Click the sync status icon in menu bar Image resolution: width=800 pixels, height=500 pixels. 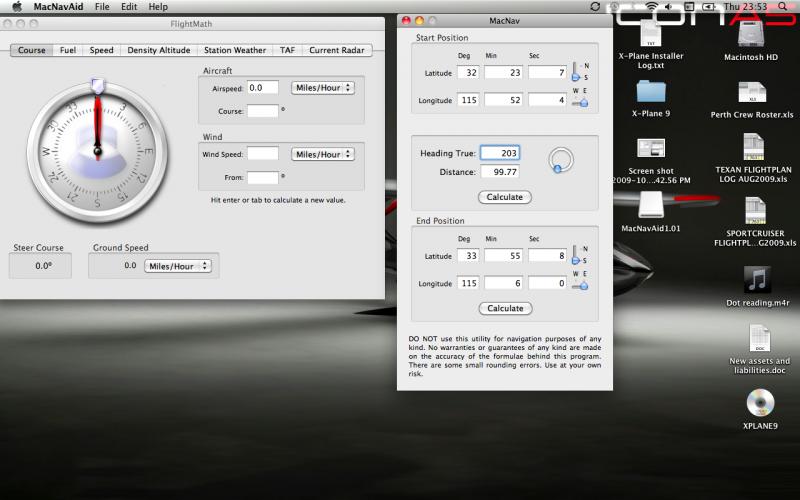pyautogui.click(x=594, y=7)
